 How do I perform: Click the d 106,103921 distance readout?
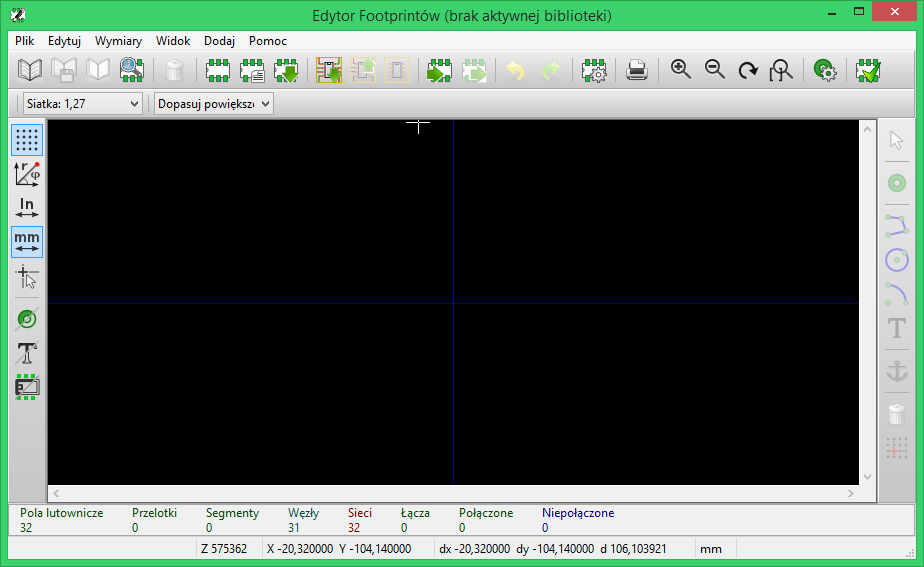(x=633, y=549)
